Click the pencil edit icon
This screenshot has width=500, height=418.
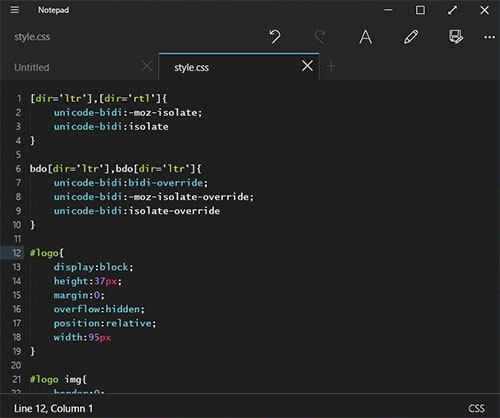(411, 37)
